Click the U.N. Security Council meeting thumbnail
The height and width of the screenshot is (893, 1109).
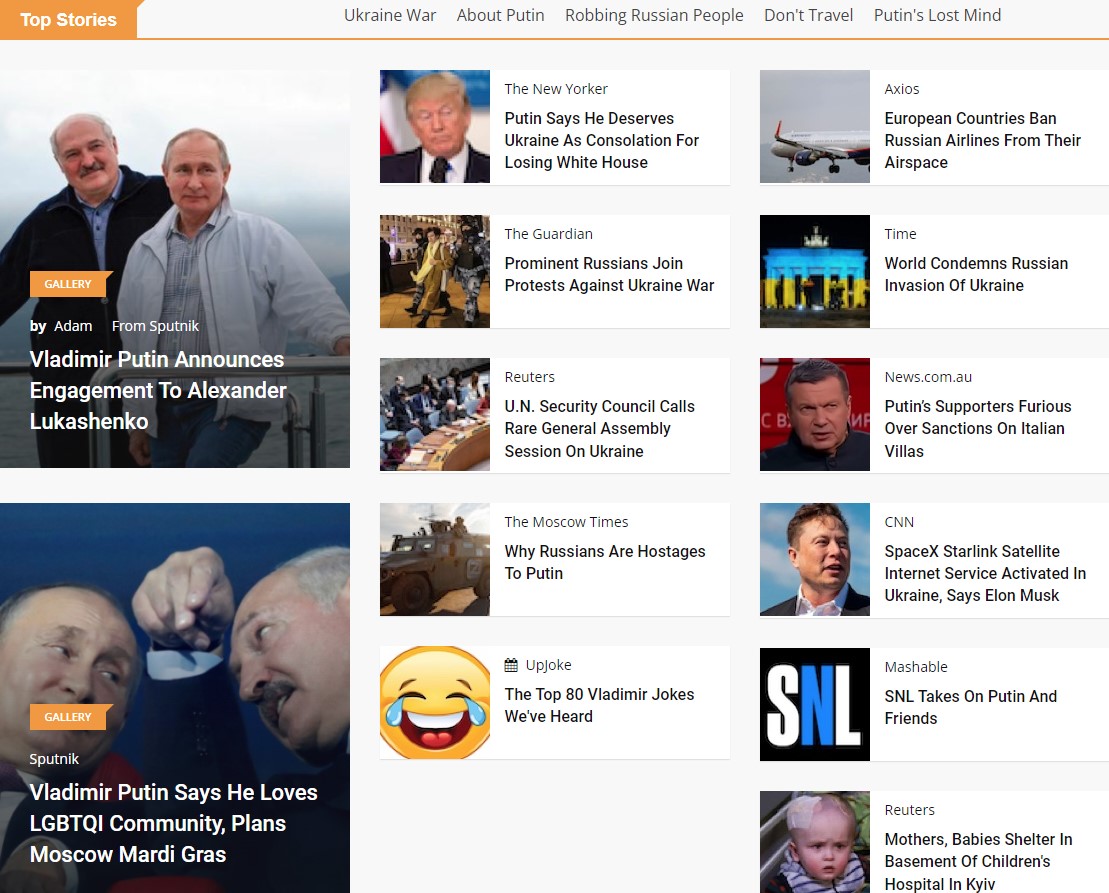[x=435, y=414]
